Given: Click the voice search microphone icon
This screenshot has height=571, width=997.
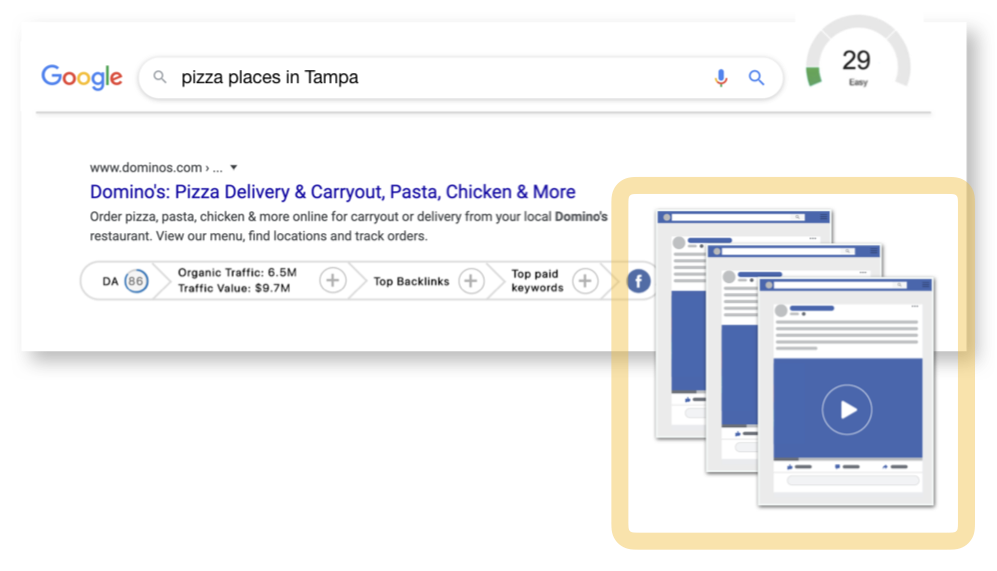Looking at the screenshot, I should click(720, 78).
